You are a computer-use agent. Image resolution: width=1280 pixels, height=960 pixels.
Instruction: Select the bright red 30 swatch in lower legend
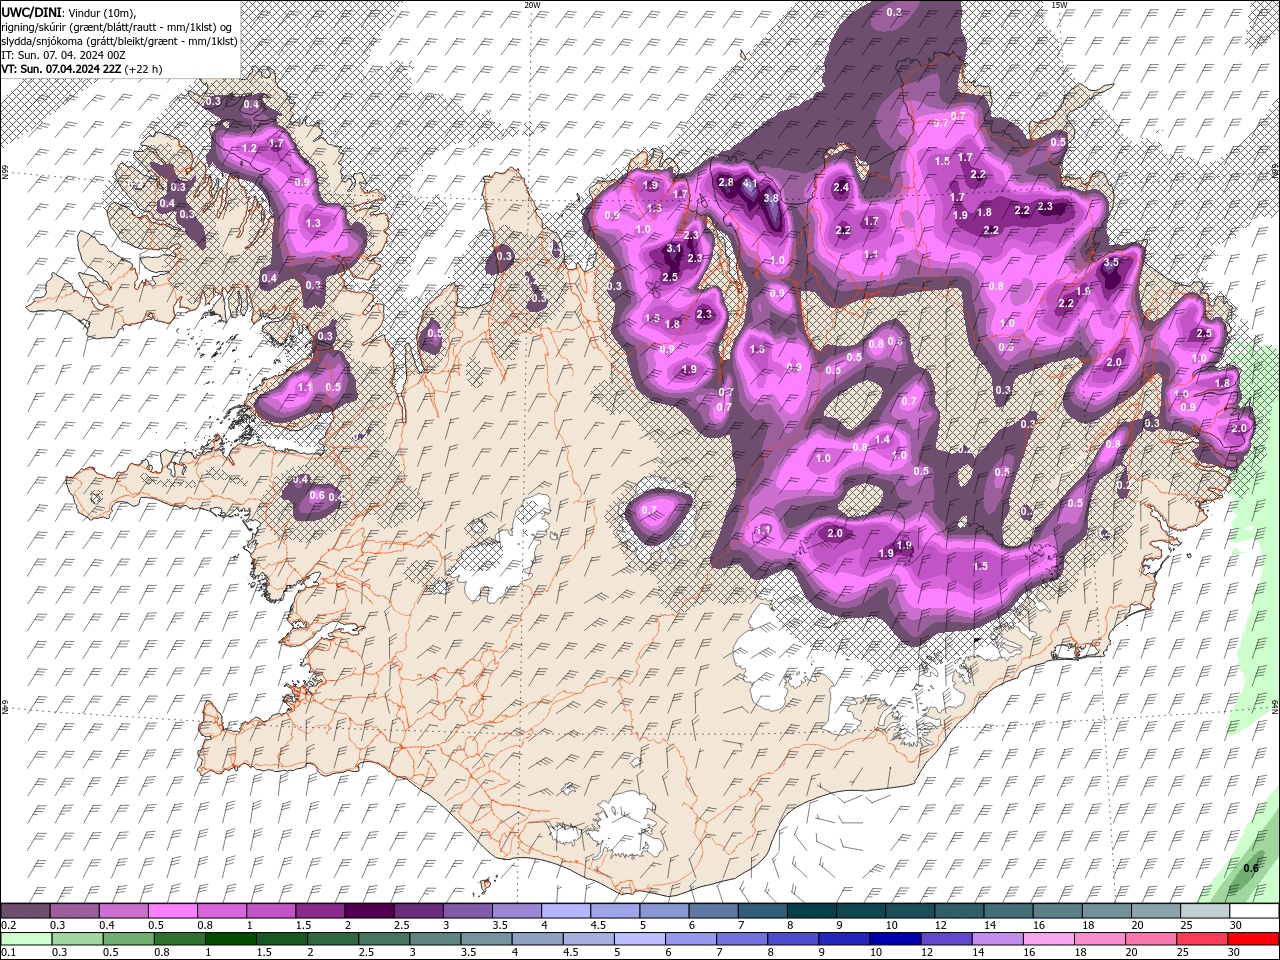[1253, 939]
